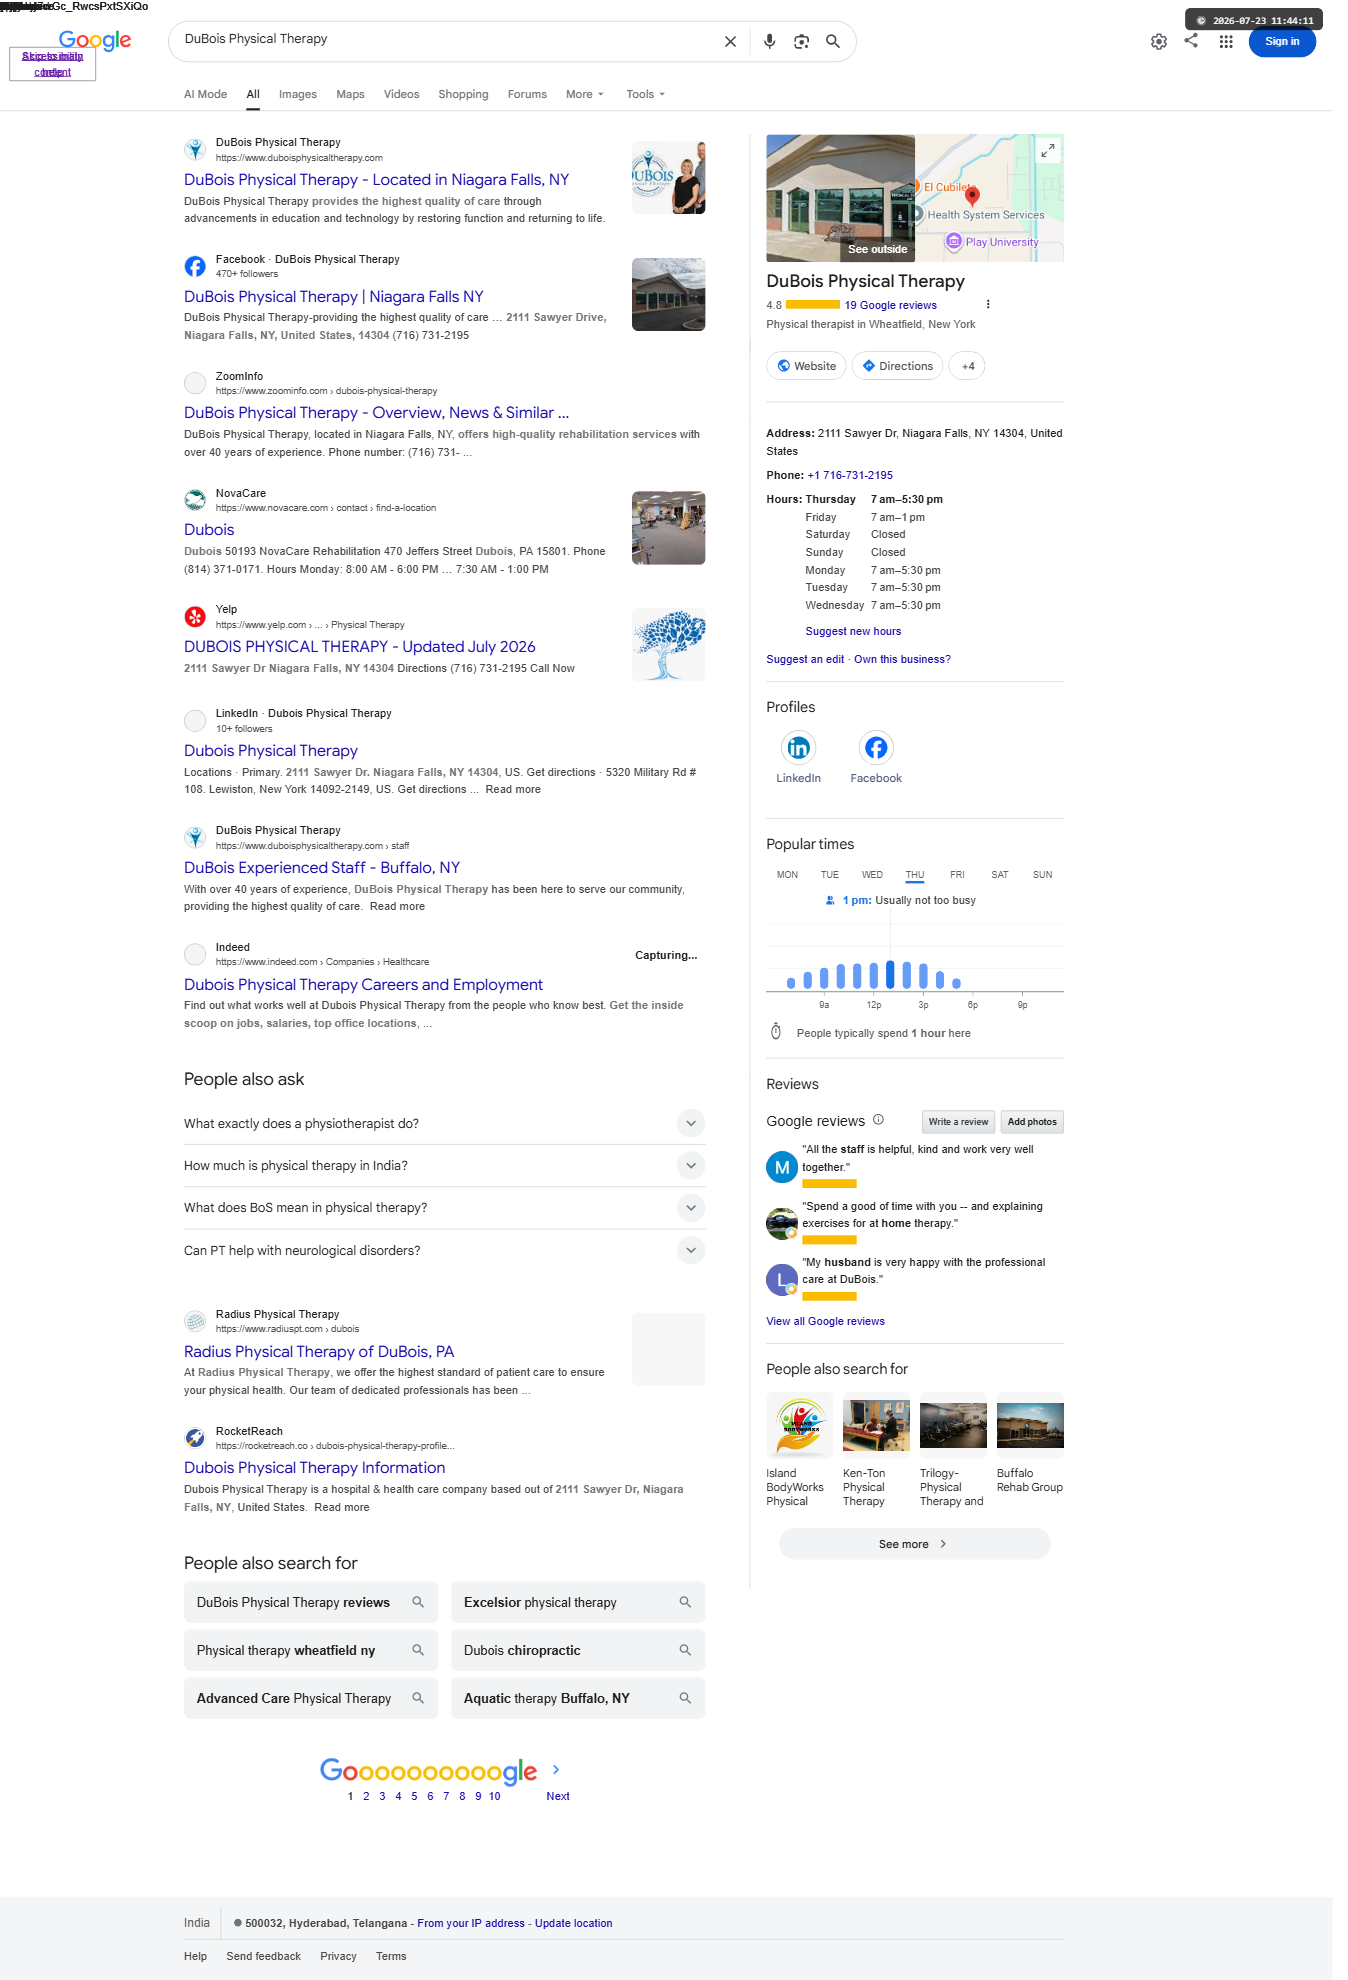Call phone number +1 716-731-2195
Viewport: 1348px width, 1980px height.
(850, 475)
